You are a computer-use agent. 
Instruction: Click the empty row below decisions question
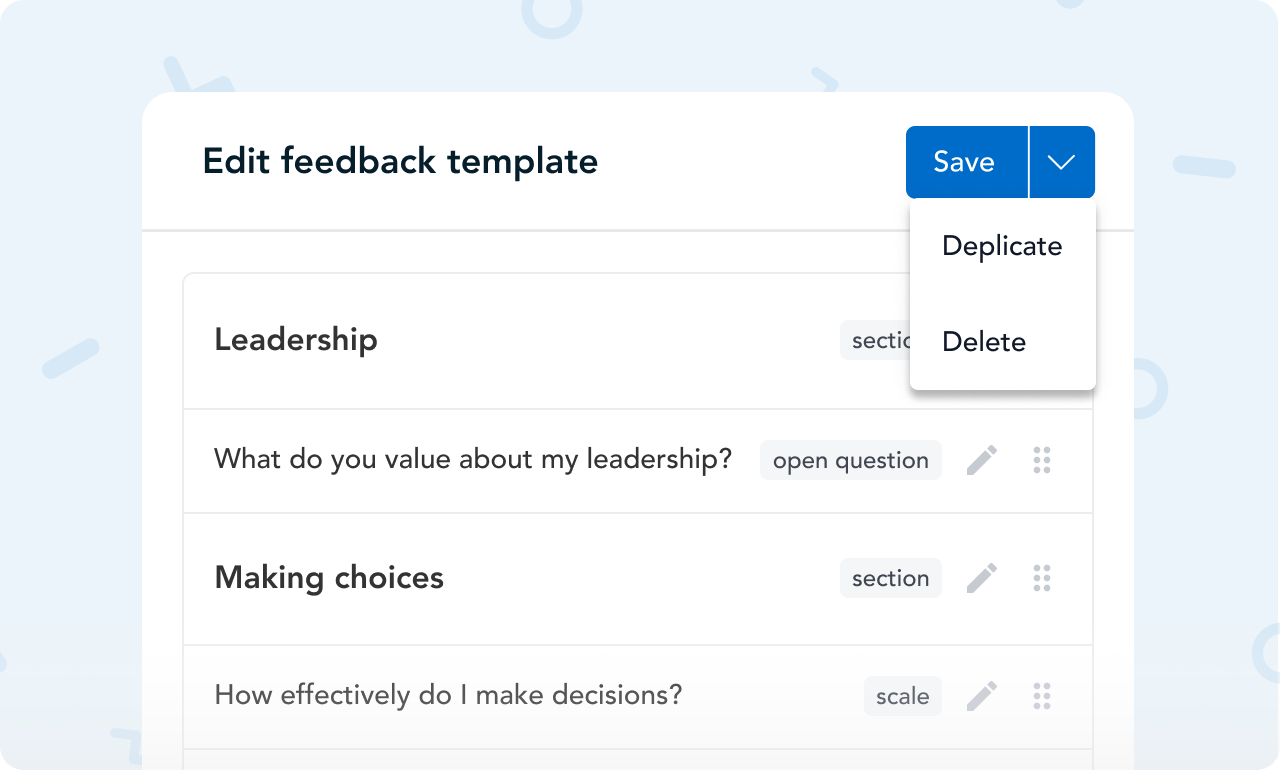click(638, 760)
